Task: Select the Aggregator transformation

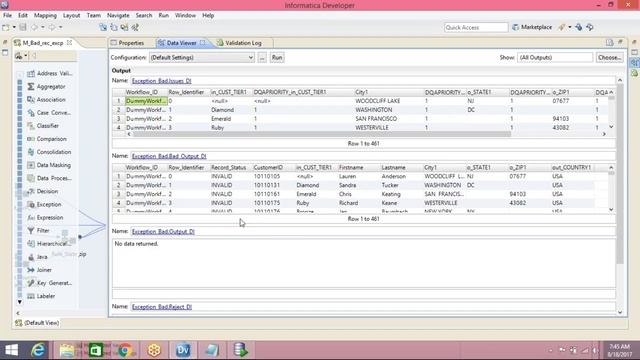Action: click(x=46, y=87)
